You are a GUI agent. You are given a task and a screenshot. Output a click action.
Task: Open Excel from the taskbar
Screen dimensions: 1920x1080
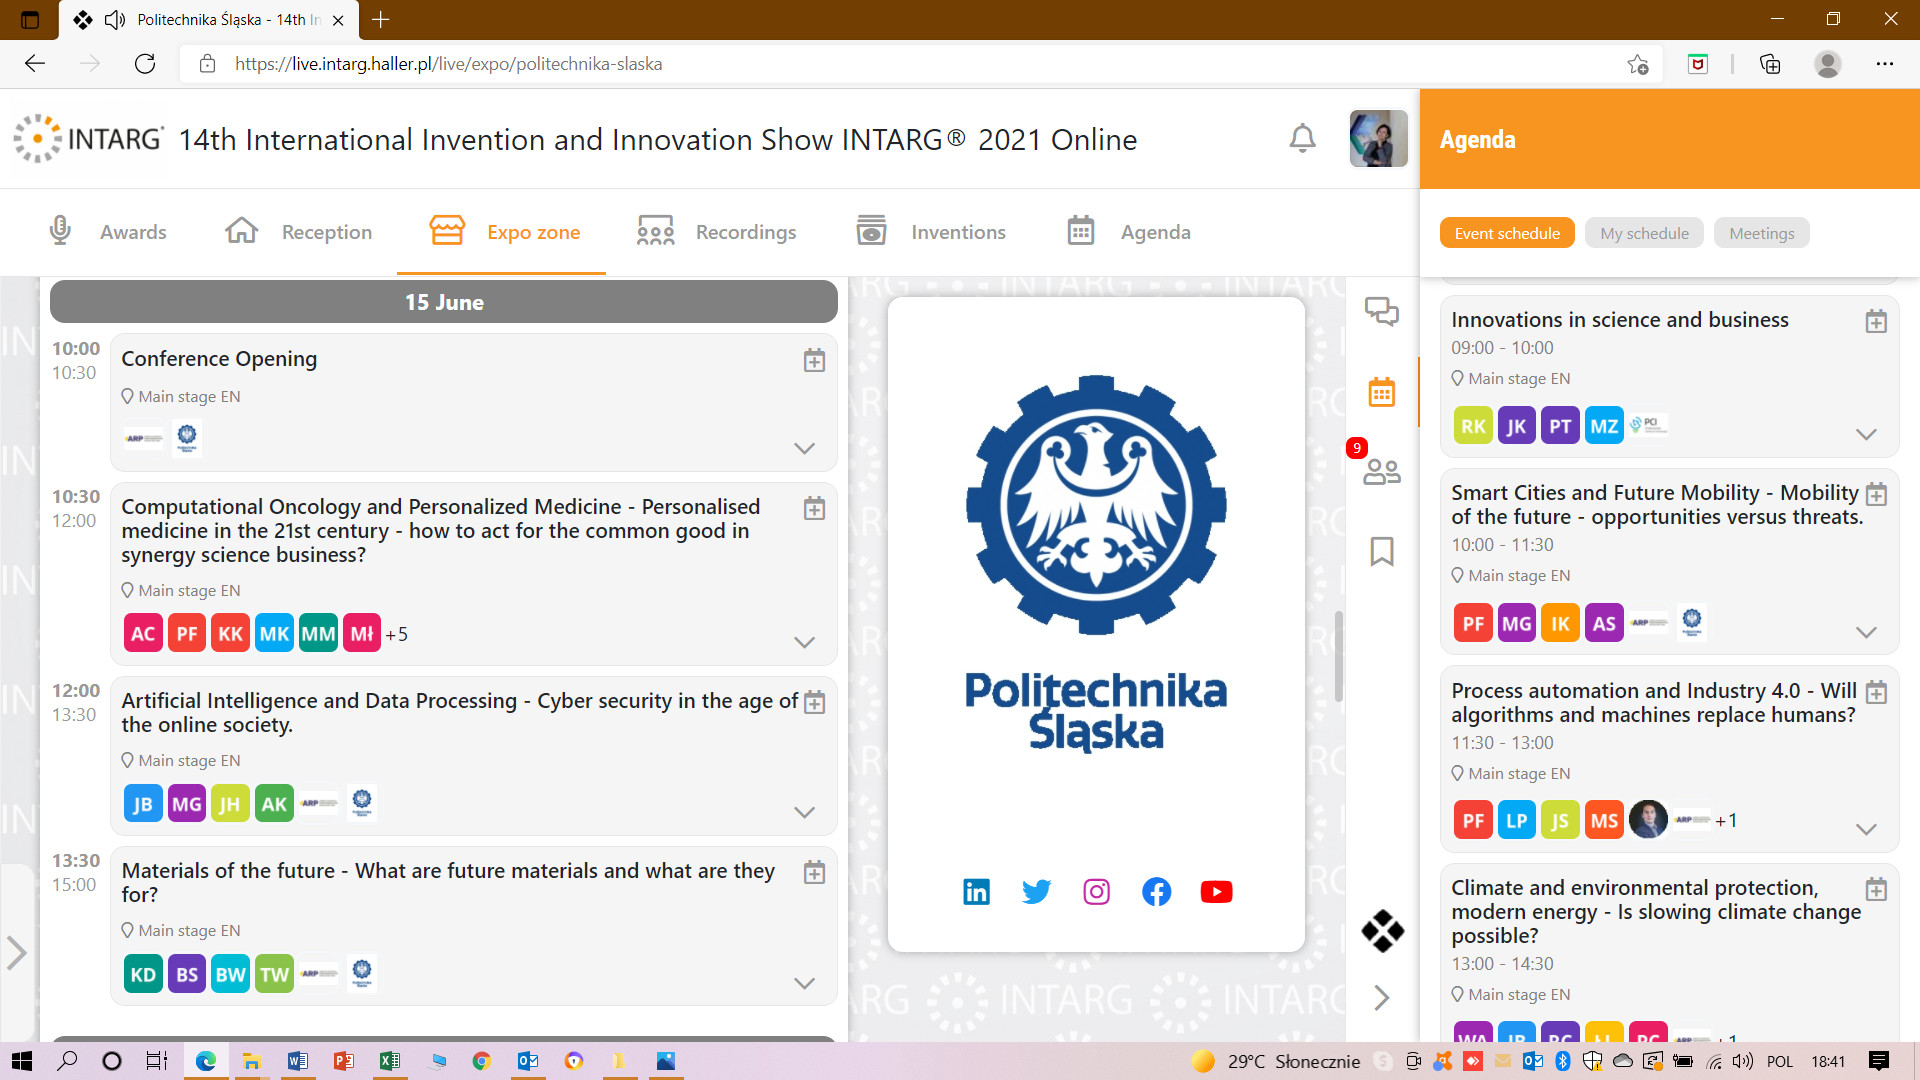click(389, 1061)
